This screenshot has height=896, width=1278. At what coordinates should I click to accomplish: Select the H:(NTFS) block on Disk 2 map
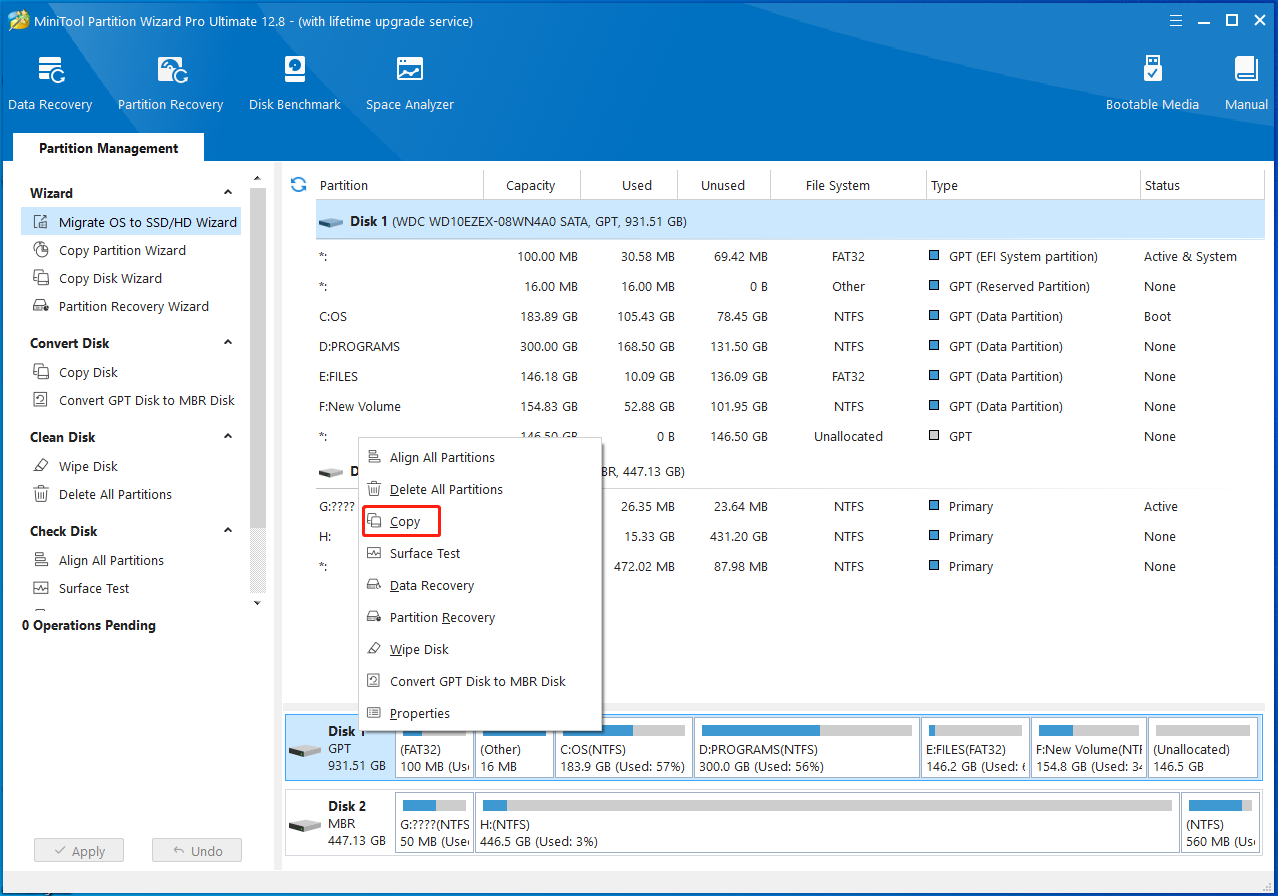pyautogui.click(x=827, y=823)
